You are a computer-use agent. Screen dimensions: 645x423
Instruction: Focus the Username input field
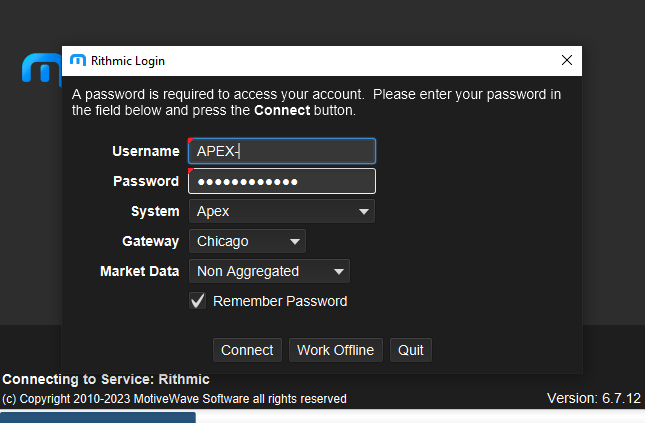point(282,151)
